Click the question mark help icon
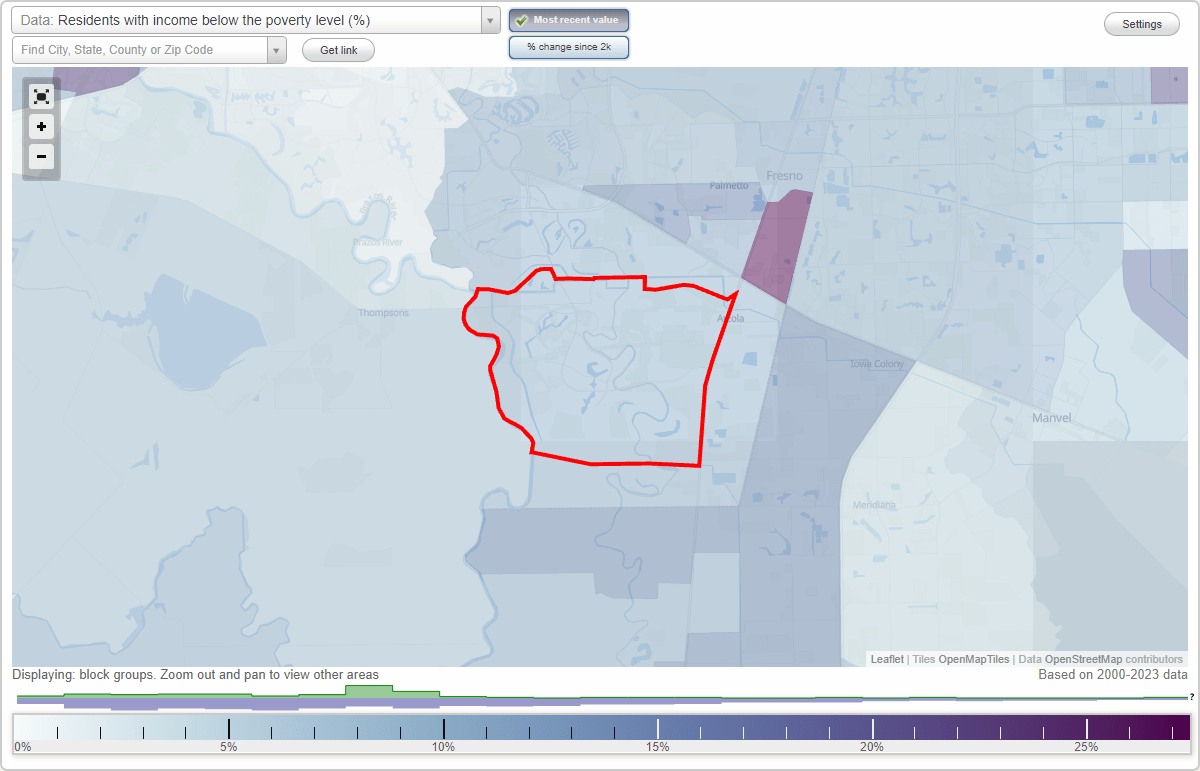Image resolution: width=1200 pixels, height=771 pixels. [x=1192, y=697]
